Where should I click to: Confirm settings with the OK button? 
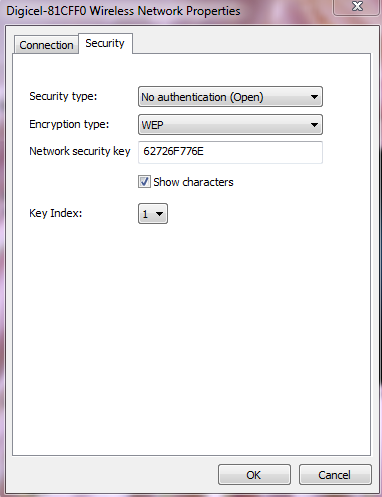point(254,475)
